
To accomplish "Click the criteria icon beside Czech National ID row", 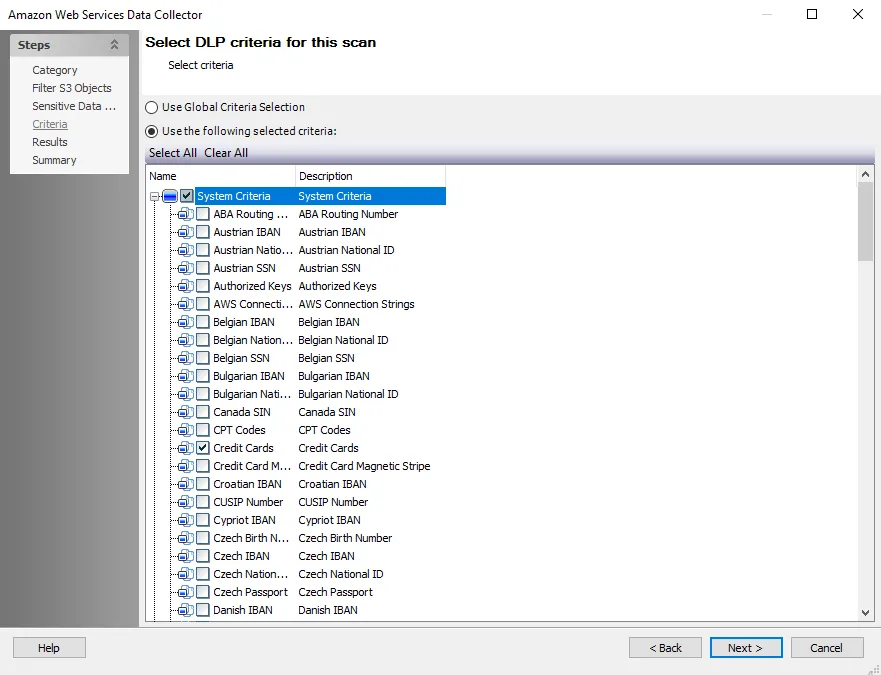I will (185, 574).
